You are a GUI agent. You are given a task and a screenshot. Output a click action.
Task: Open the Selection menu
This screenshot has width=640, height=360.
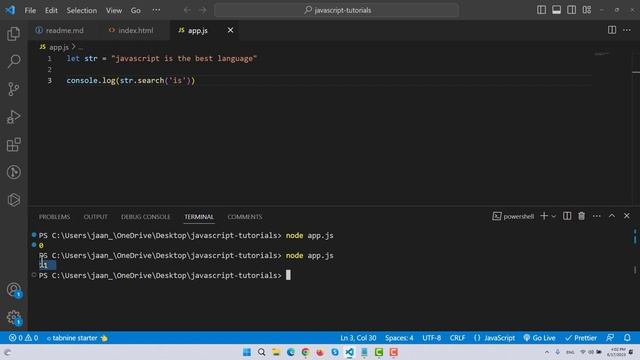(x=82, y=10)
